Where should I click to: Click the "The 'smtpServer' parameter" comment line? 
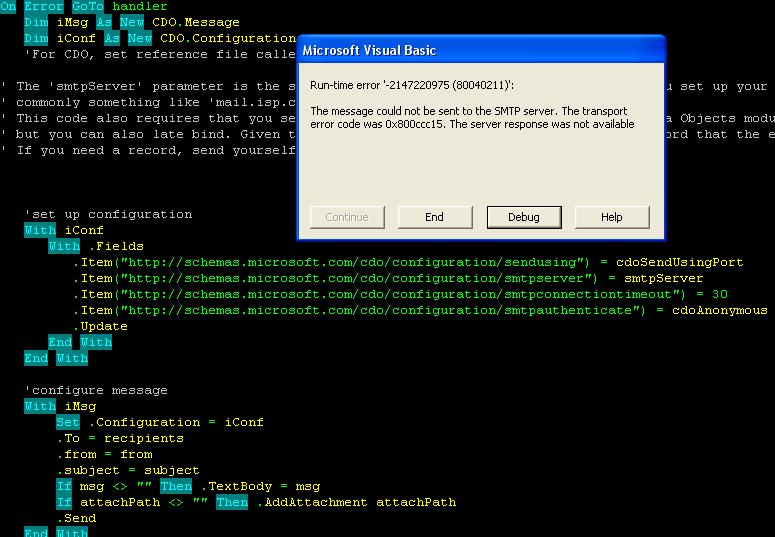click(148, 86)
